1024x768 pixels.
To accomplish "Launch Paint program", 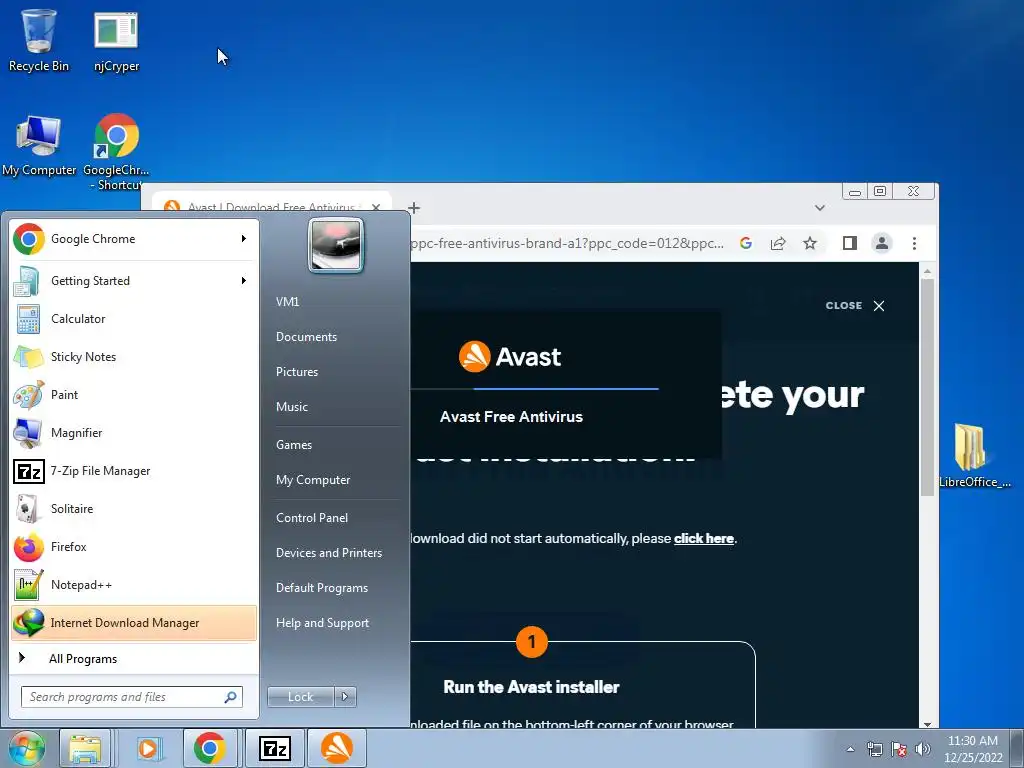I will pos(134,394).
